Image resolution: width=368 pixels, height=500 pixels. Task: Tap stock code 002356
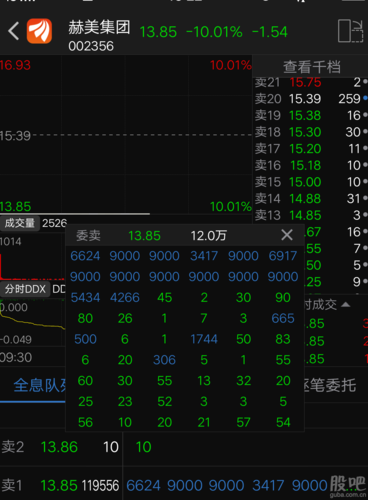(91, 46)
